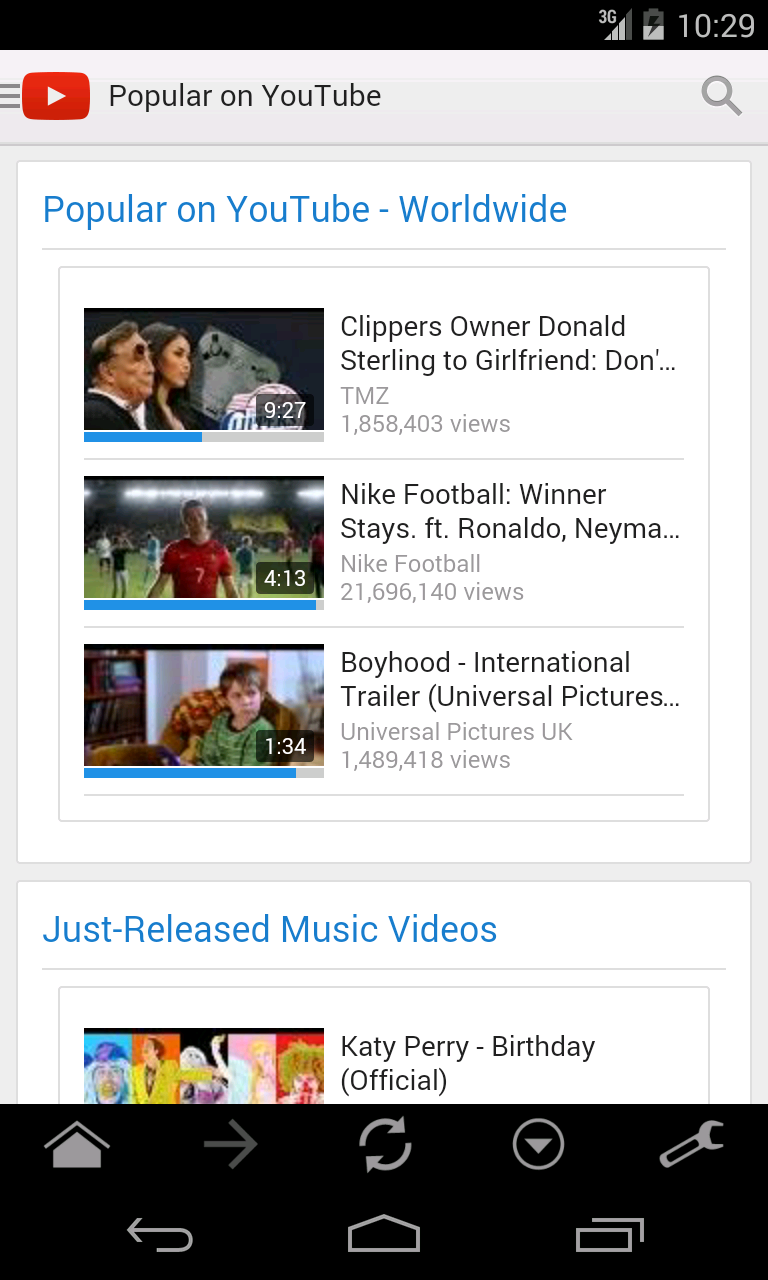
Task: Tap 'Popular on YouTube' header title
Action: click(x=245, y=96)
